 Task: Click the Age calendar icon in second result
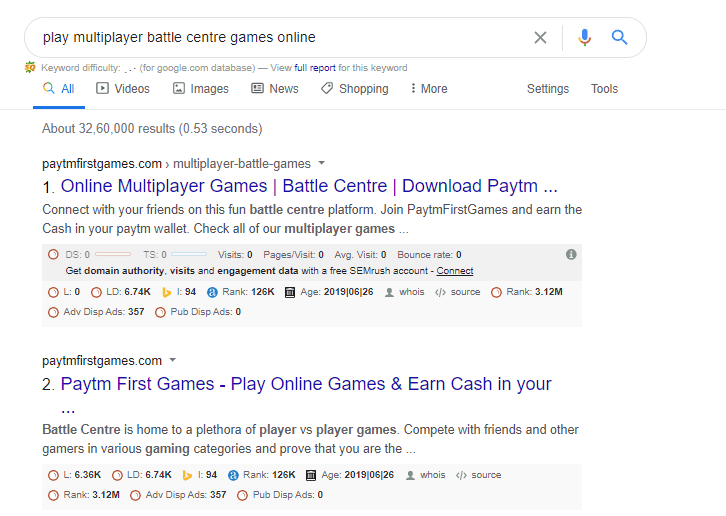pyautogui.click(x=311, y=475)
